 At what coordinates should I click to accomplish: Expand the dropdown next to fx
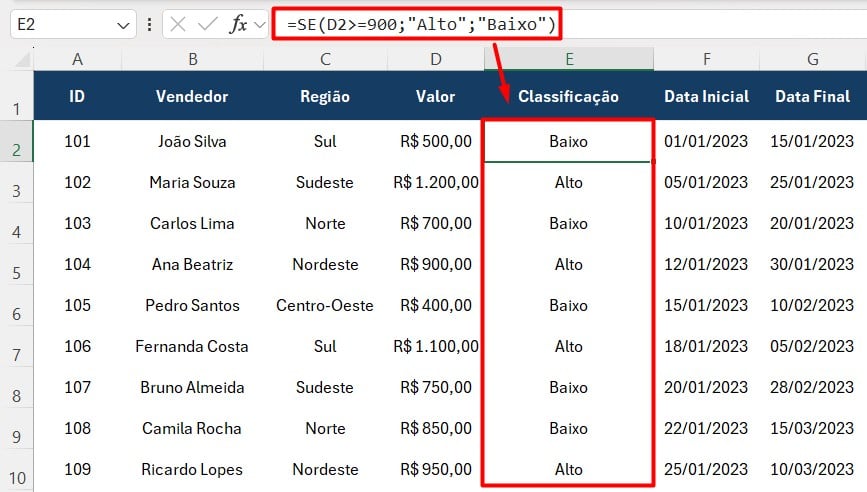pos(260,25)
